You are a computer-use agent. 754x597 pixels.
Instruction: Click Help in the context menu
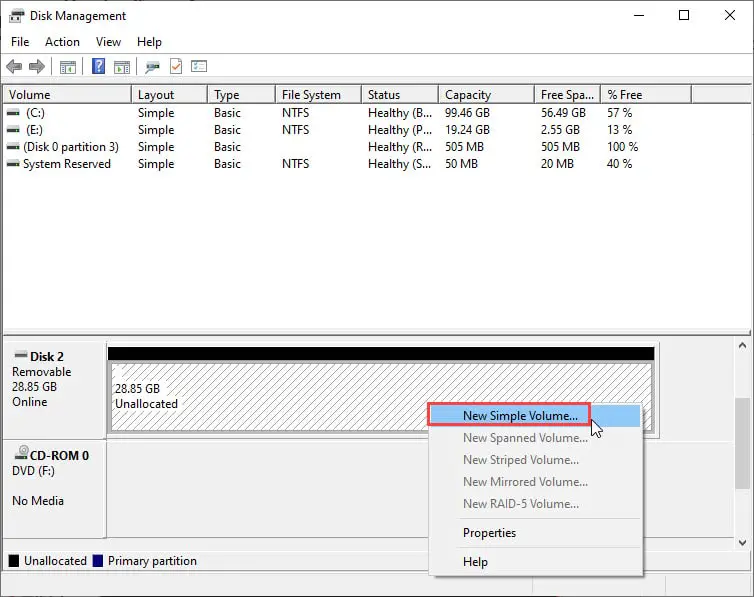pyautogui.click(x=475, y=562)
